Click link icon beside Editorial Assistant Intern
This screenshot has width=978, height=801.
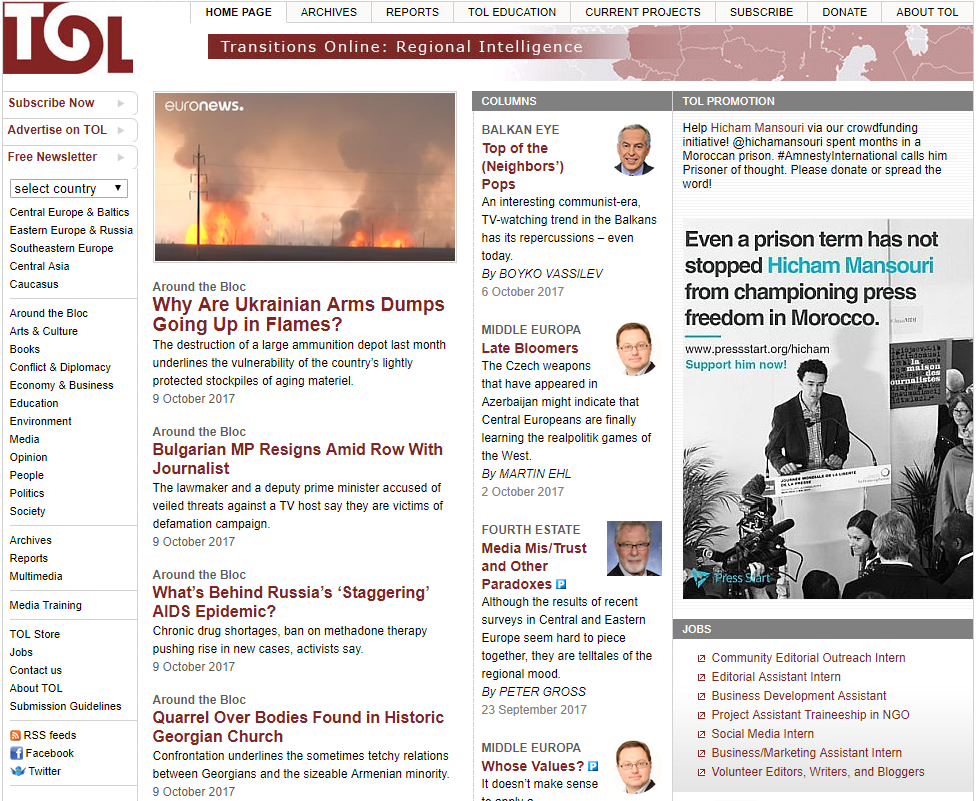tap(701, 677)
